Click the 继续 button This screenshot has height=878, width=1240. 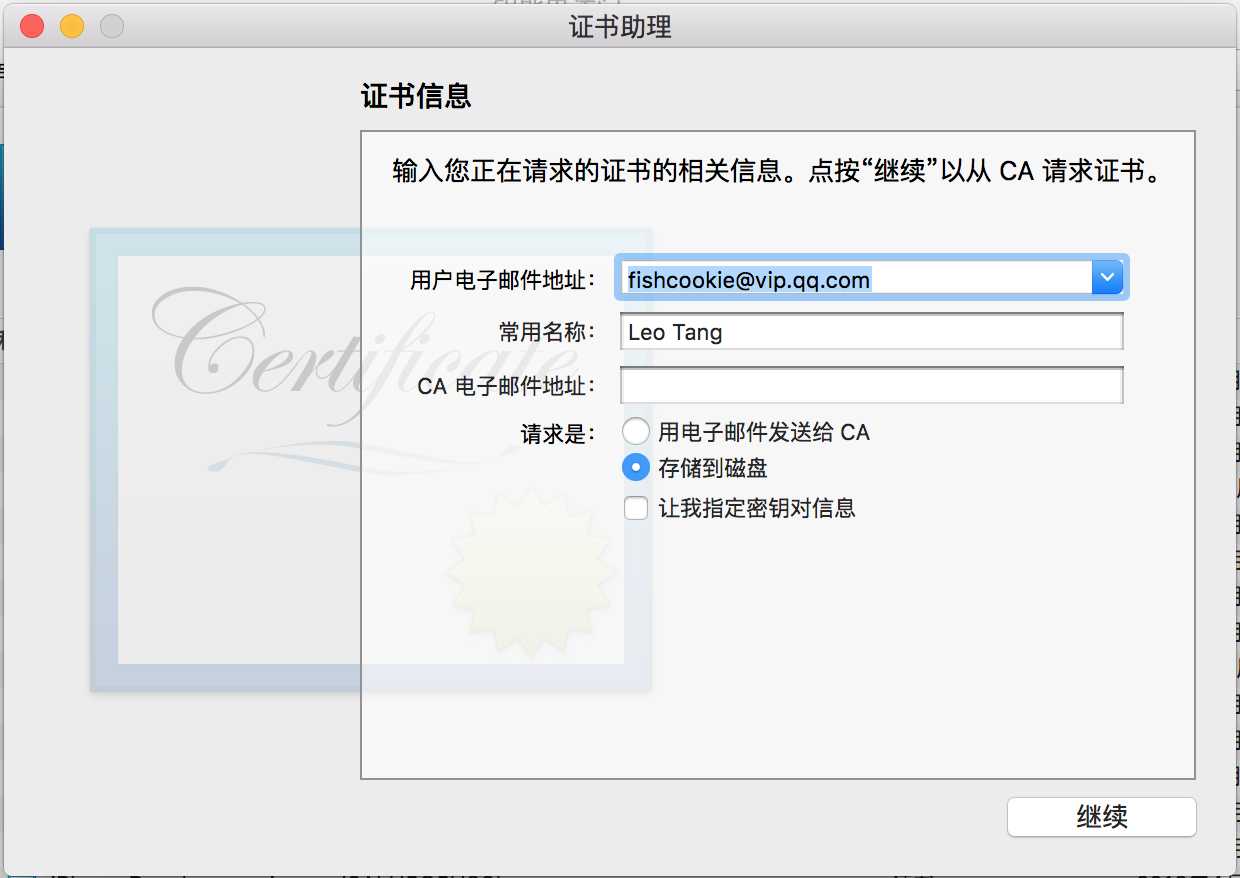pyautogui.click(x=1101, y=817)
